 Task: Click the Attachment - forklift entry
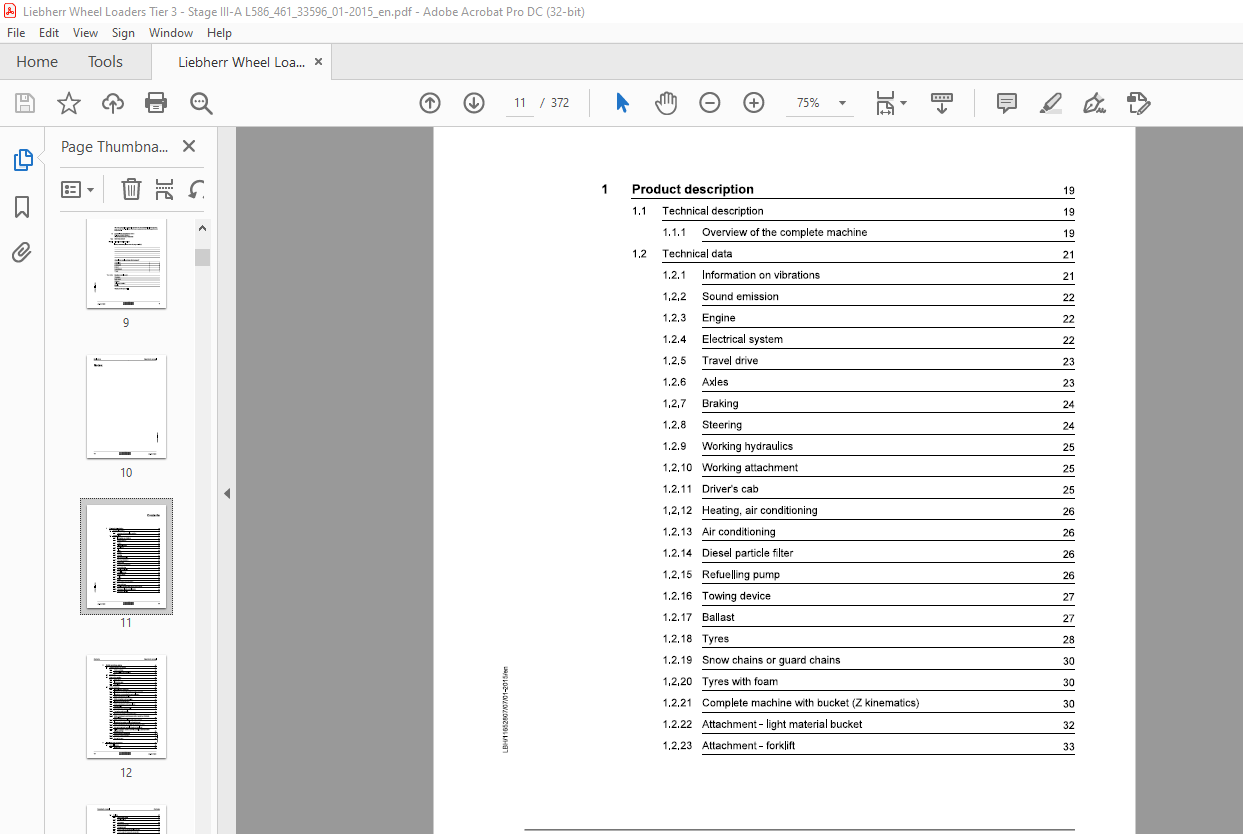pos(748,746)
